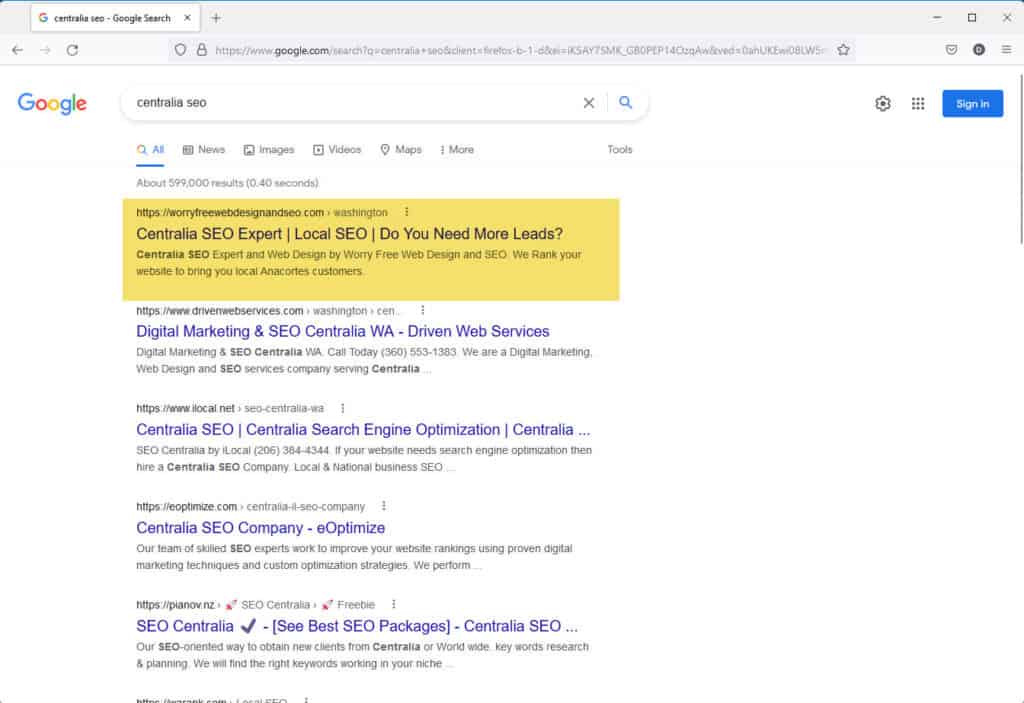Expand the More search categories menu
The image size is (1024, 703).
click(x=456, y=150)
